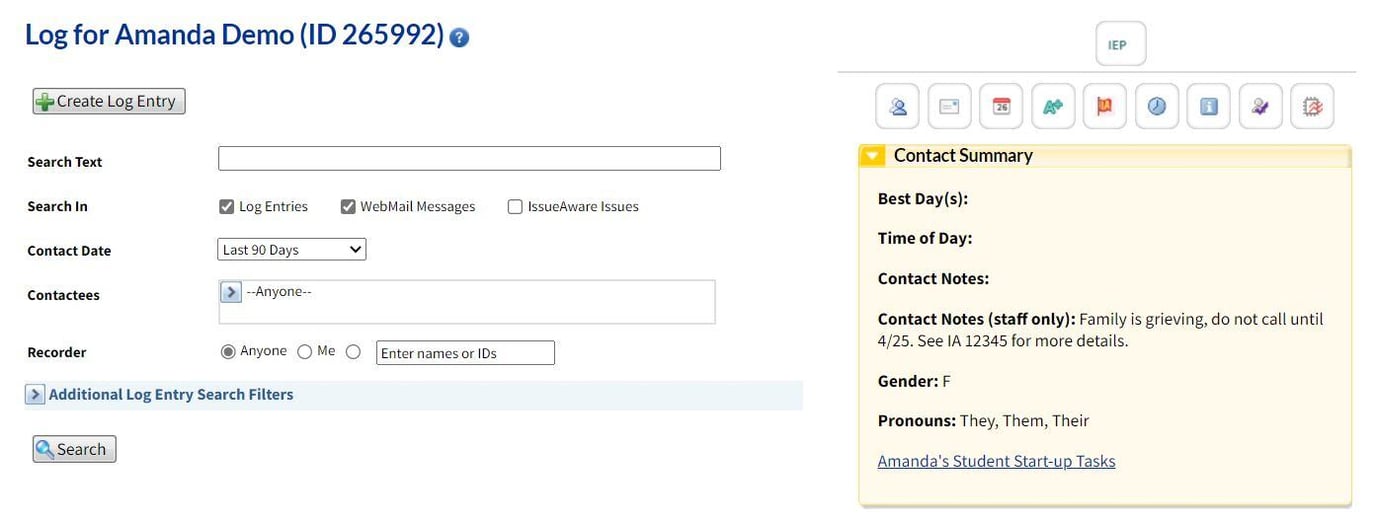Open the student profile person icon
The width and height of the screenshot is (1376, 522).
click(x=898, y=106)
